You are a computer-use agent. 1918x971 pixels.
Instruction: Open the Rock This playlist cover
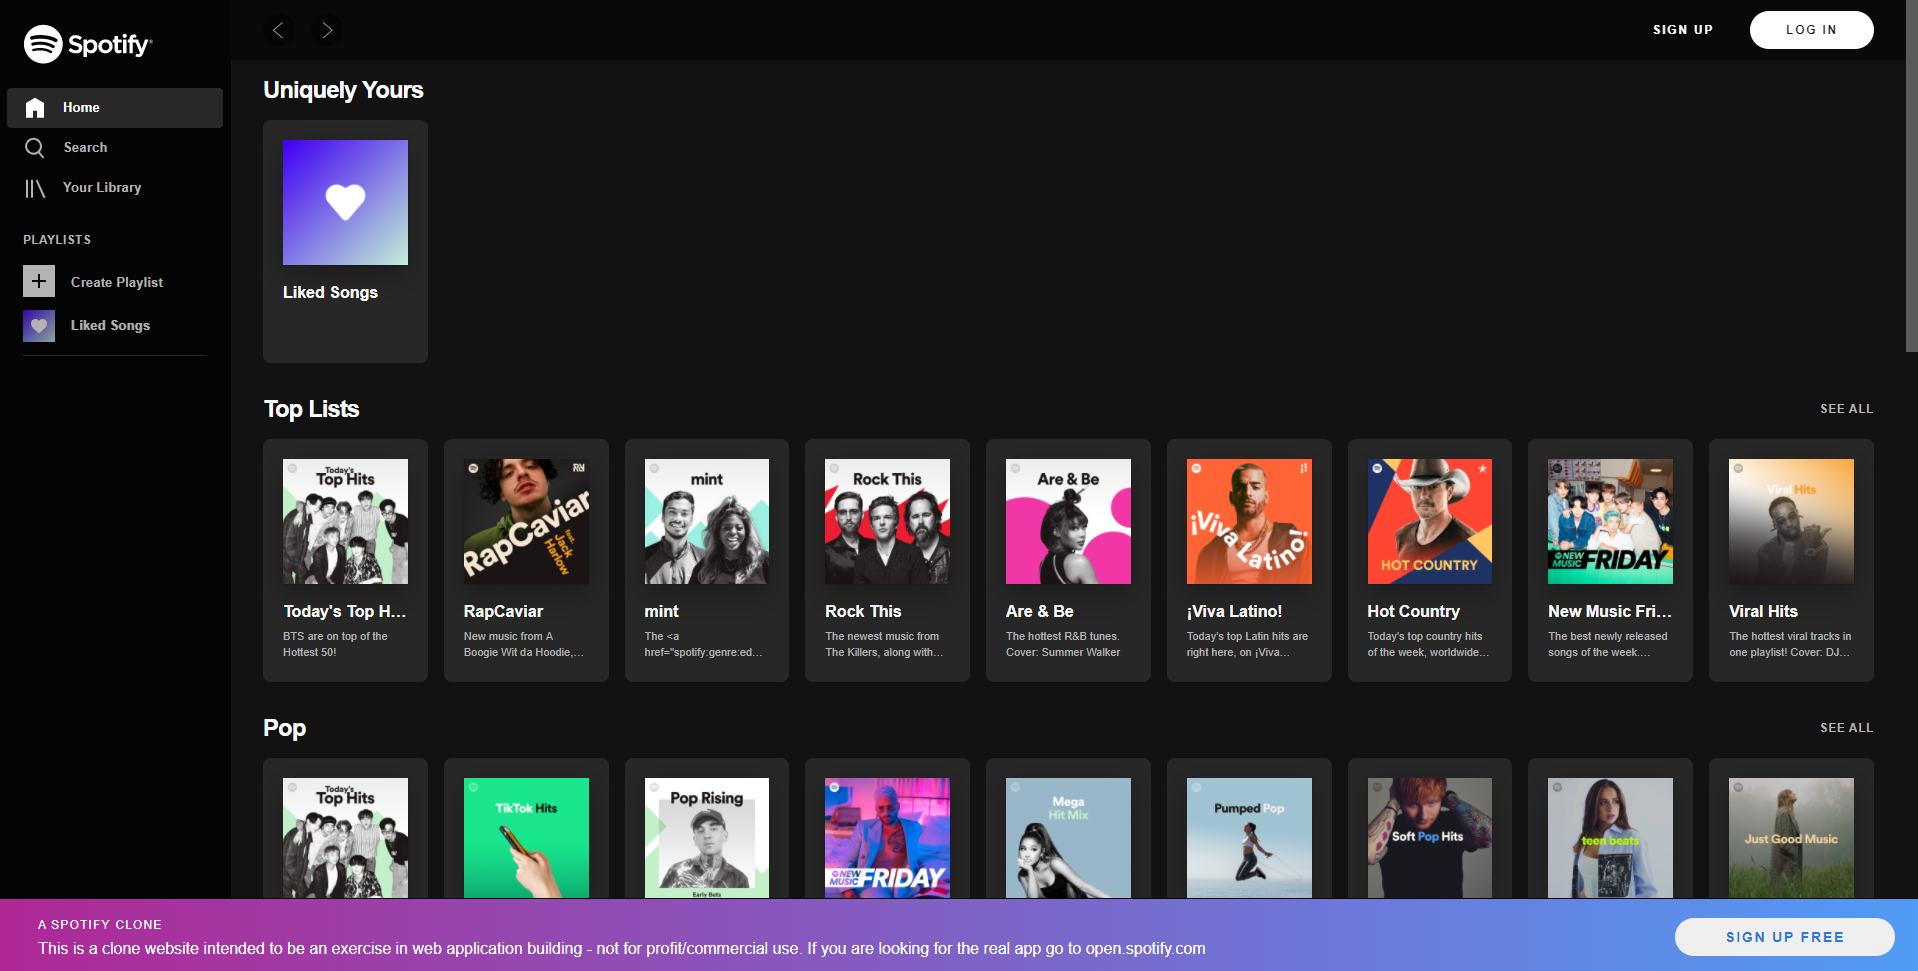point(887,521)
